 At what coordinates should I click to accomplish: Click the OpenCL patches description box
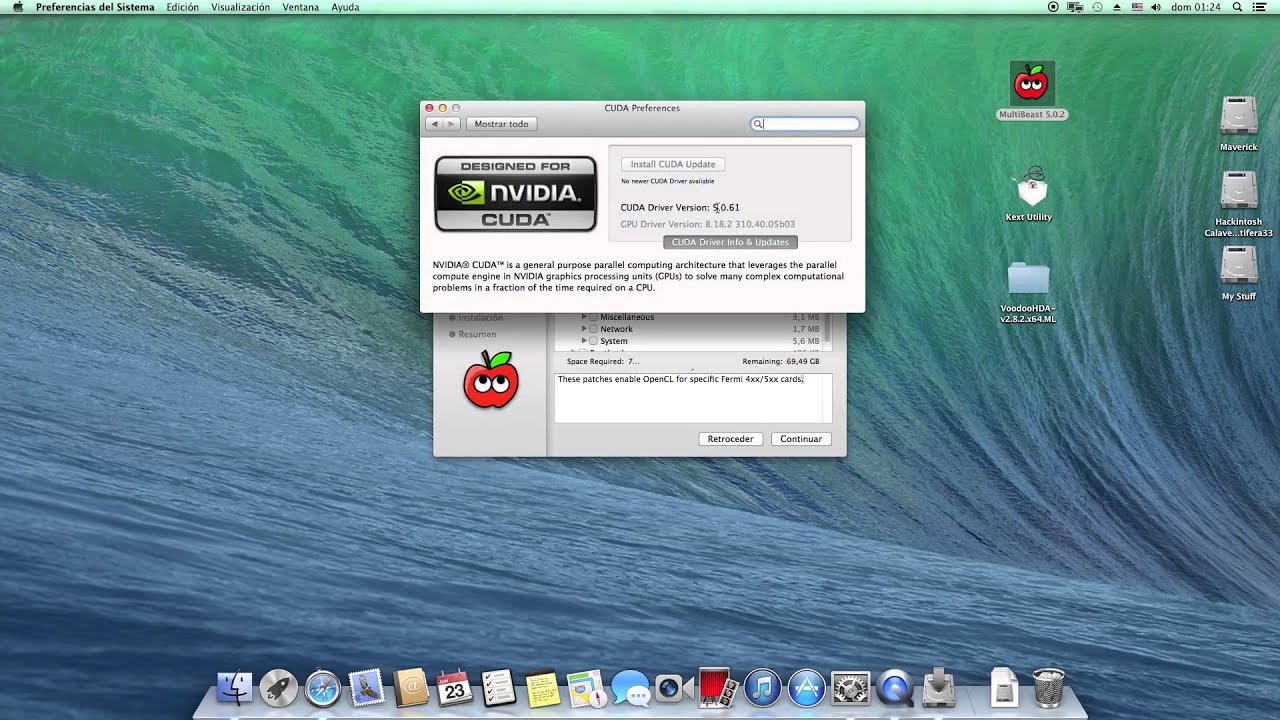(693, 398)
